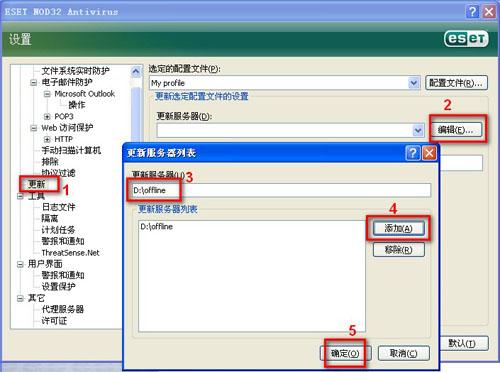This screenshot has height=372, width=500.
Task: Select 排除 in the tree
Action: tap(50, 162)
